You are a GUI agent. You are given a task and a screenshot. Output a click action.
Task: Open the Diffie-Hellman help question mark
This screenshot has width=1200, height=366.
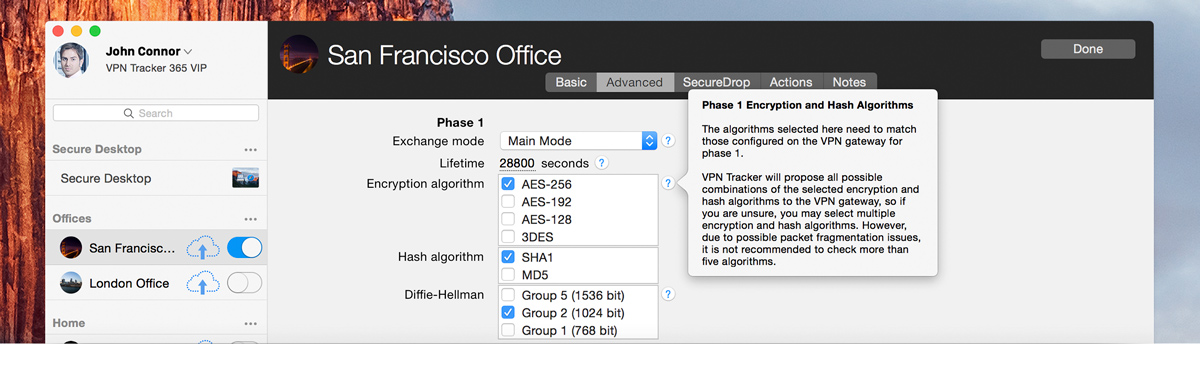click(668, 295)
